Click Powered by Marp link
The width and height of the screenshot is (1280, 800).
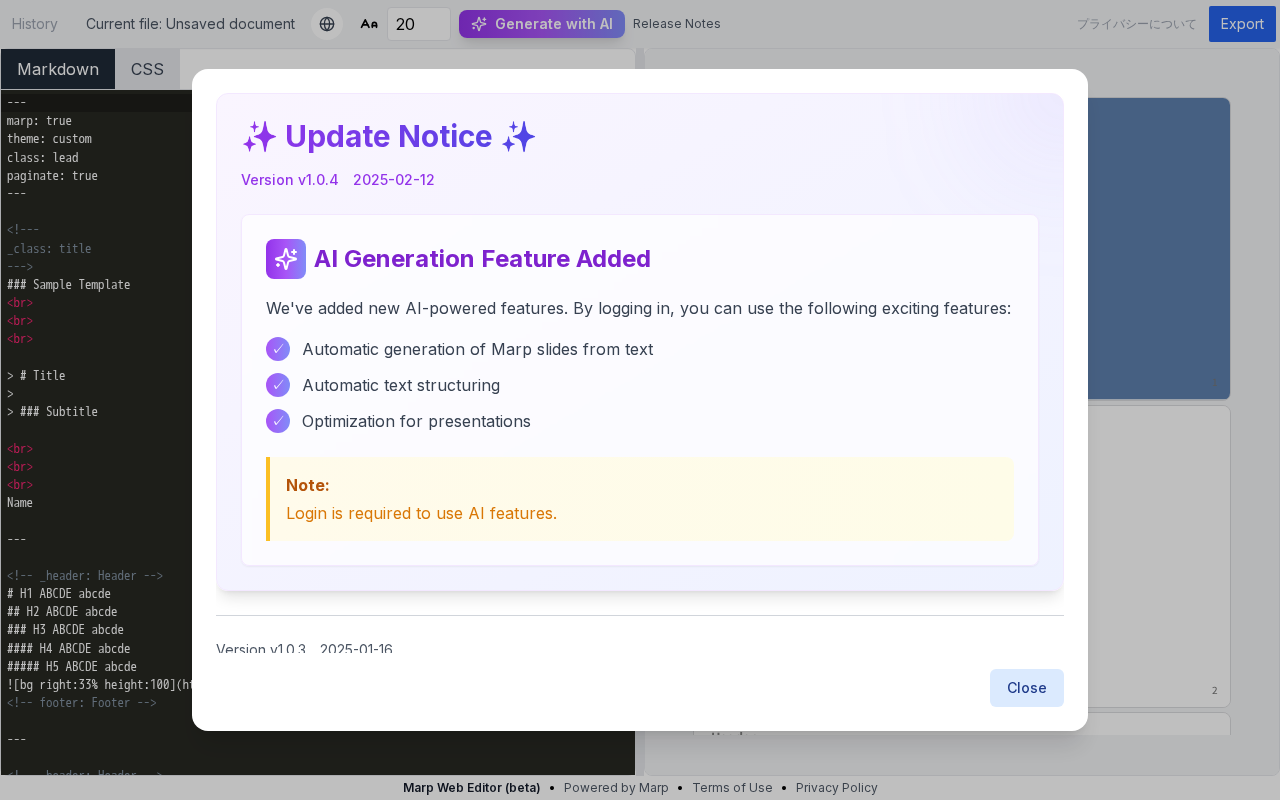click(616, 788)
